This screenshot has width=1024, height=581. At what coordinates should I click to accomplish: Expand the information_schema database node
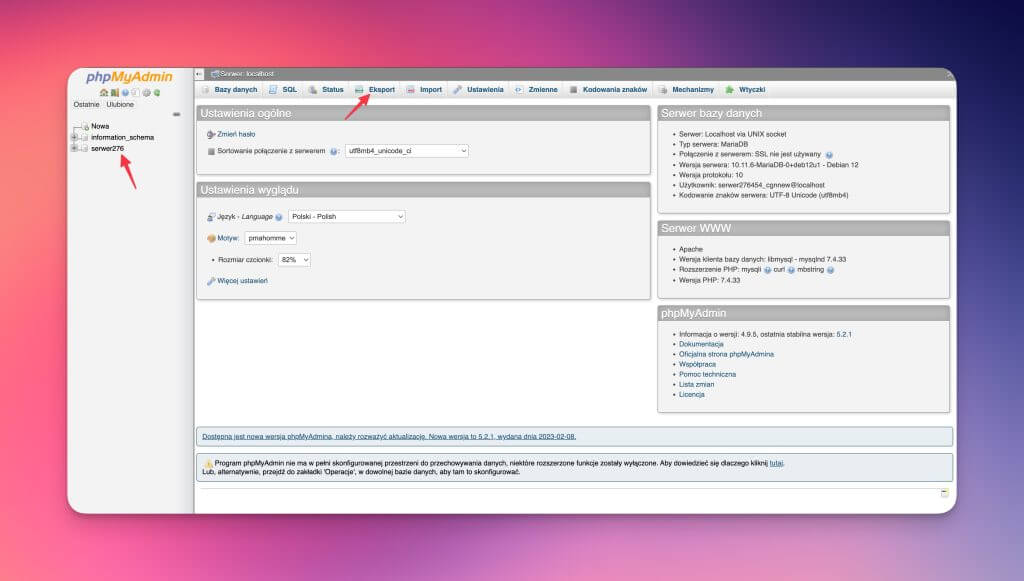[x=73, y=137]
